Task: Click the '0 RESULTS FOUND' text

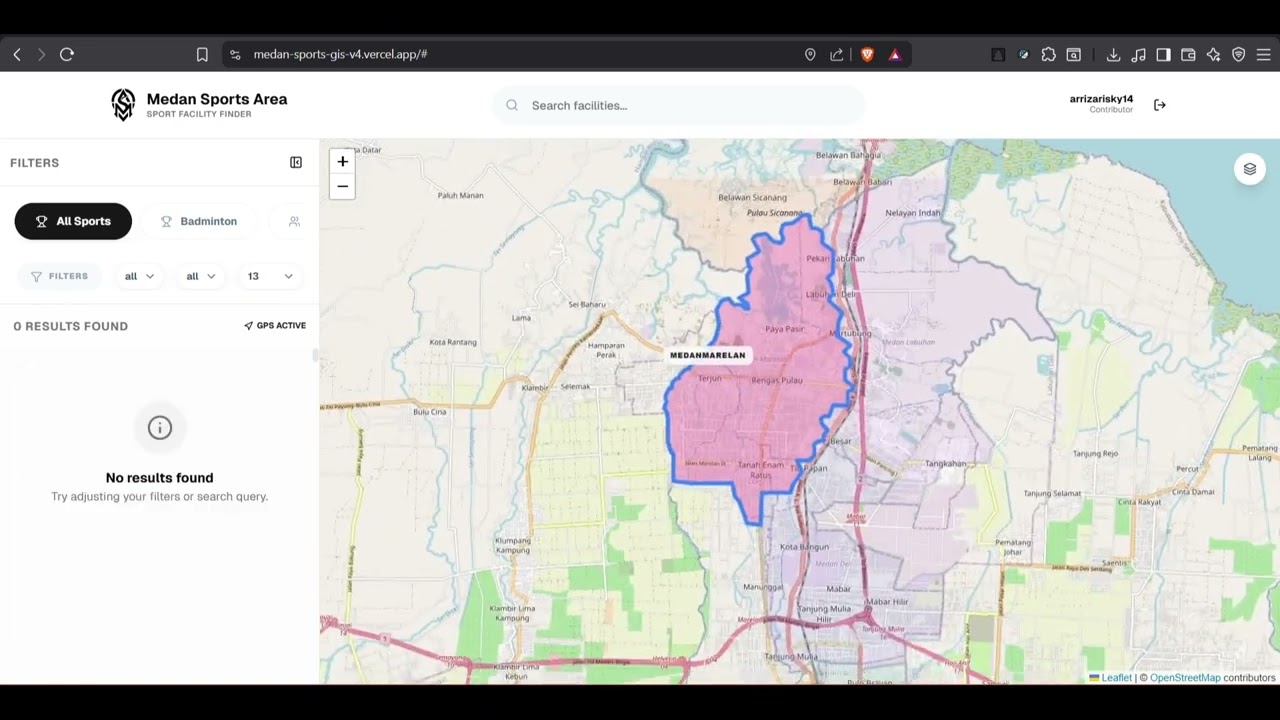Action: (70, 326)
